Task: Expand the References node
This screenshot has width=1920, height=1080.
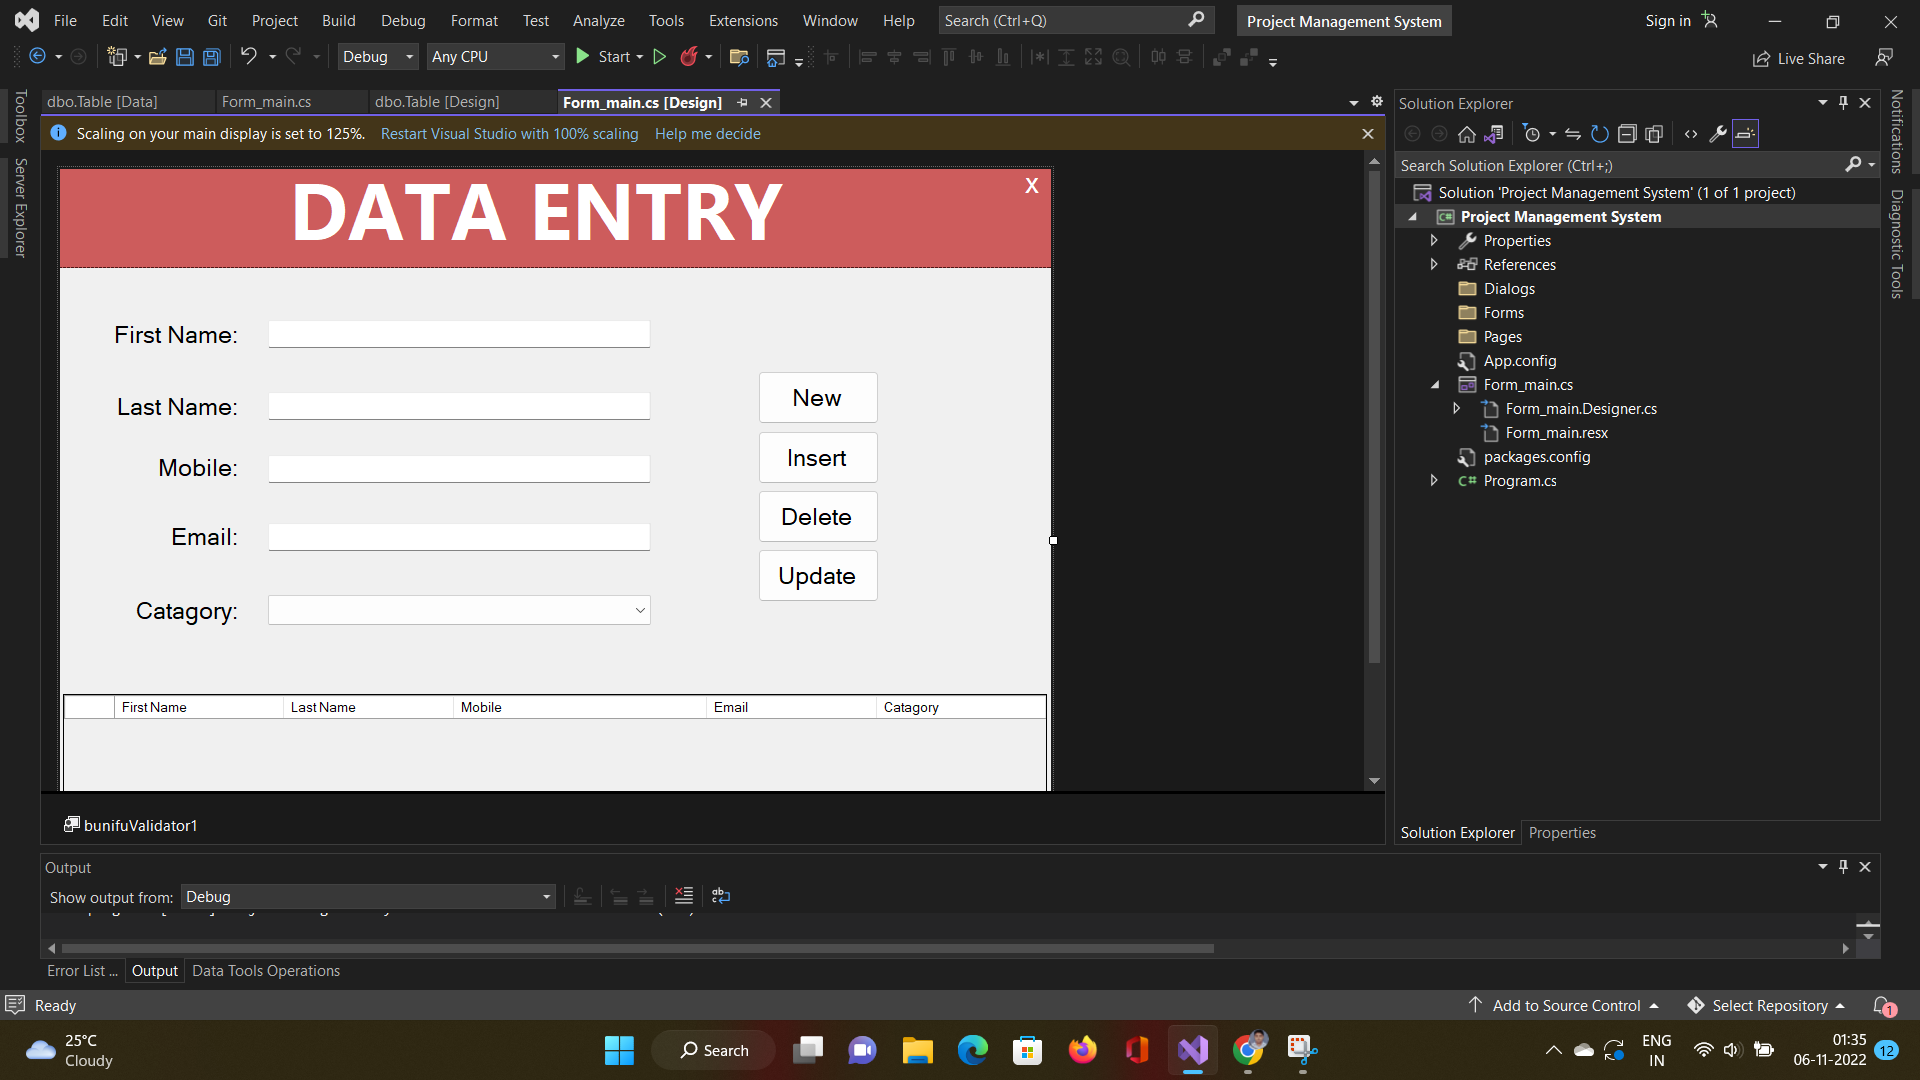Action: 1434,265
